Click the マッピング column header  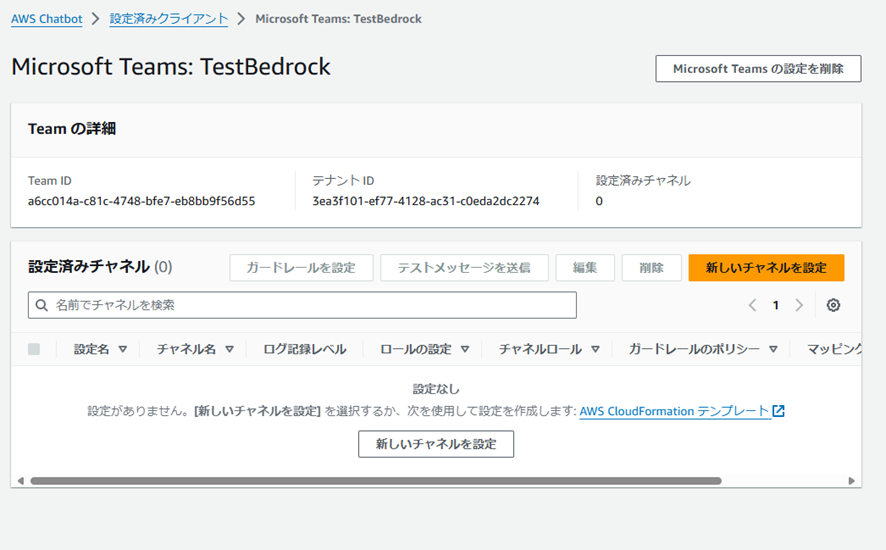pos(834,349)
